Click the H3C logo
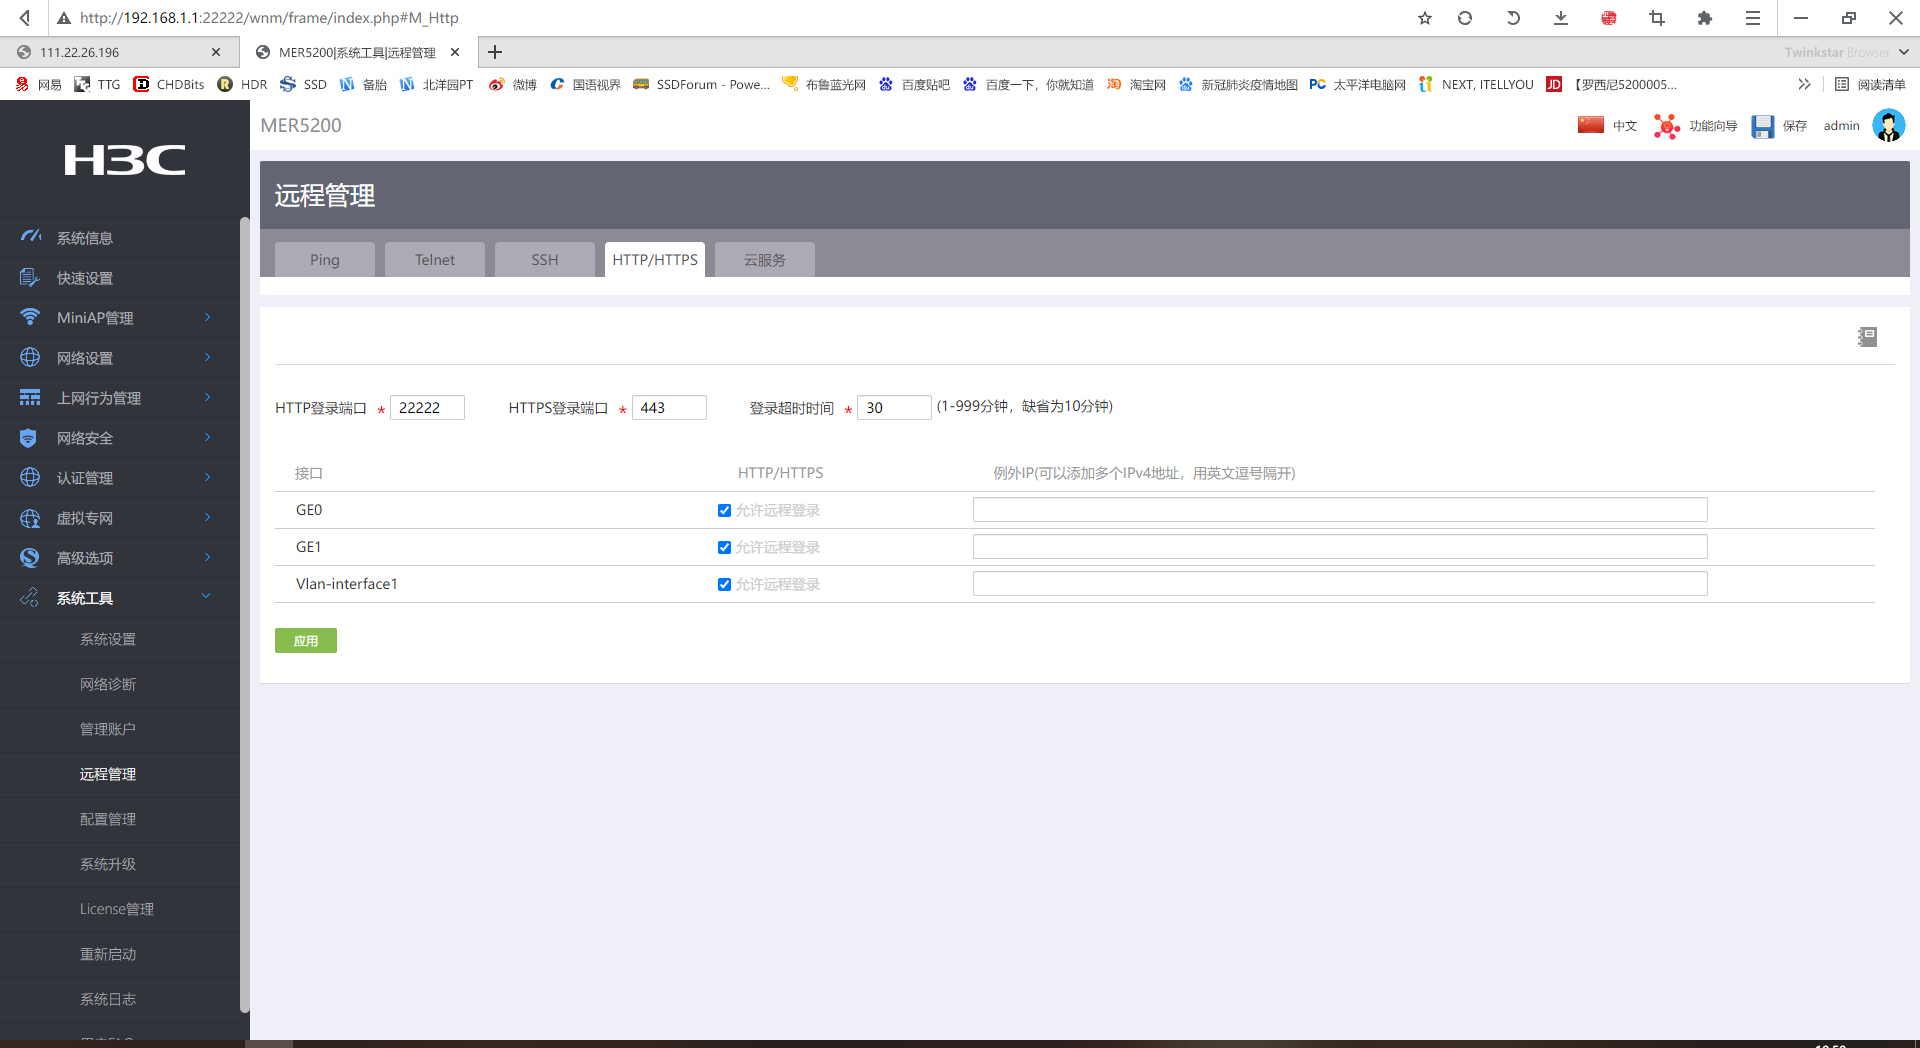The width and height of the screenshot is (1920, 1048). click(125, 160)
